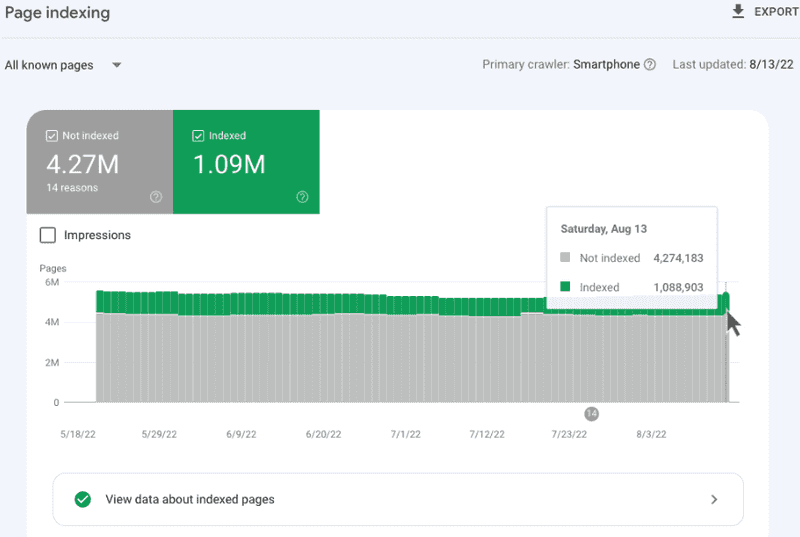Click the Export download arrow icon

click(x=739, y=12)
